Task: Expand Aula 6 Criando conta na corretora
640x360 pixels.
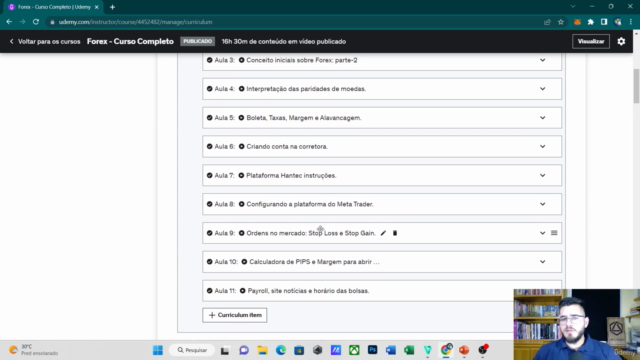Action: (542, 147)
